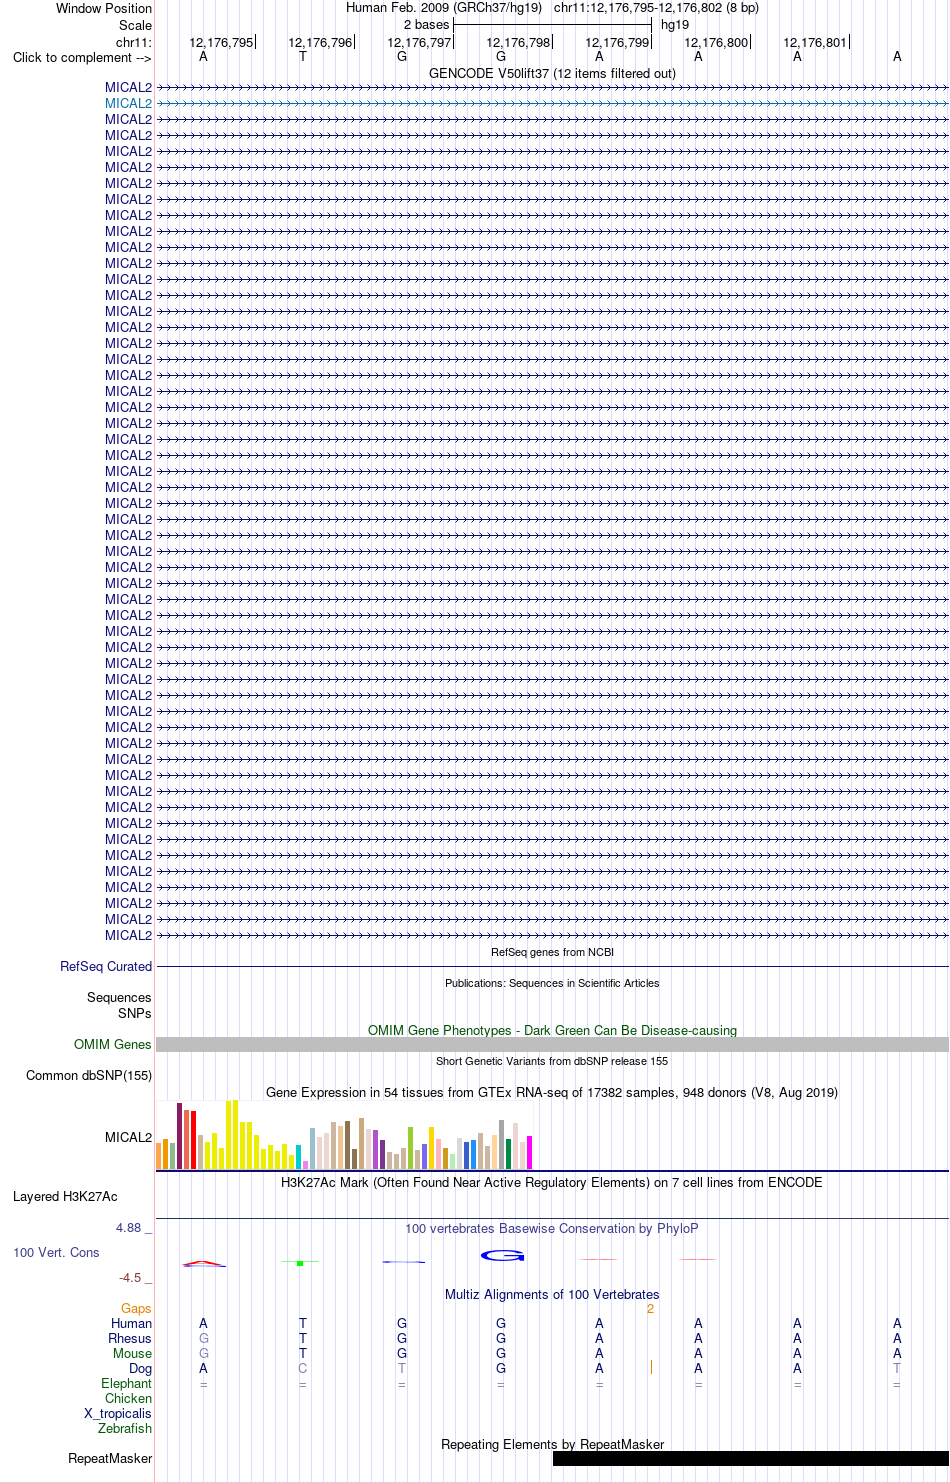Image resolution: width=950 pixels, height=1482 pixels.
Task: Select the highlighted light-blue MICAL2 transcript label
Action: pyautogui.click(x=129, y=103)
